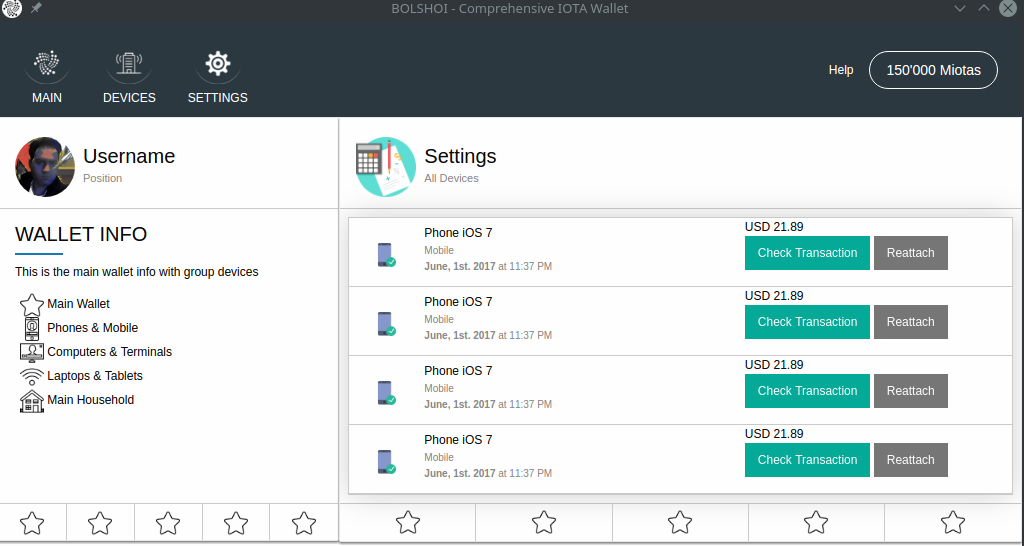Click Reattach in the second device row
Image resolution: width=1024 pixels, height=546 pixels.
pos(911,322)
